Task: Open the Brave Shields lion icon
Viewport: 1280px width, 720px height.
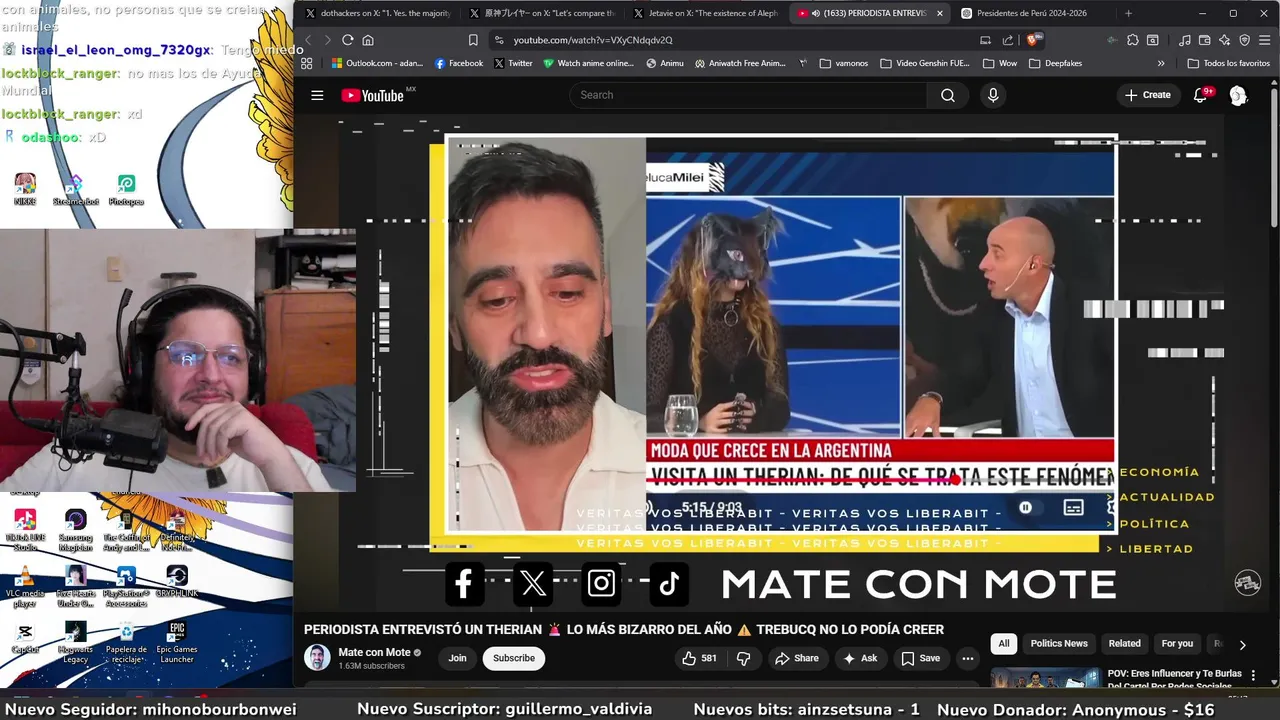Action: point(1034,40)
